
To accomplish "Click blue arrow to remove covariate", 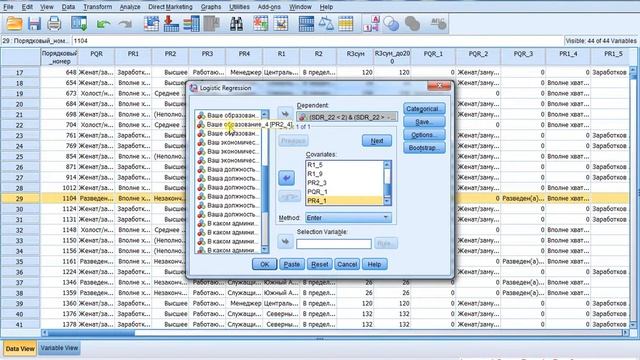I will (286, 178).
